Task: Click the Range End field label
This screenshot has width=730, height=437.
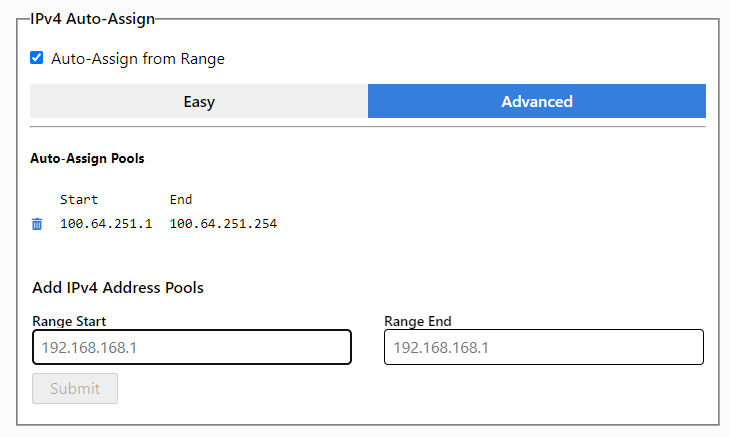Action: [417, 321]
